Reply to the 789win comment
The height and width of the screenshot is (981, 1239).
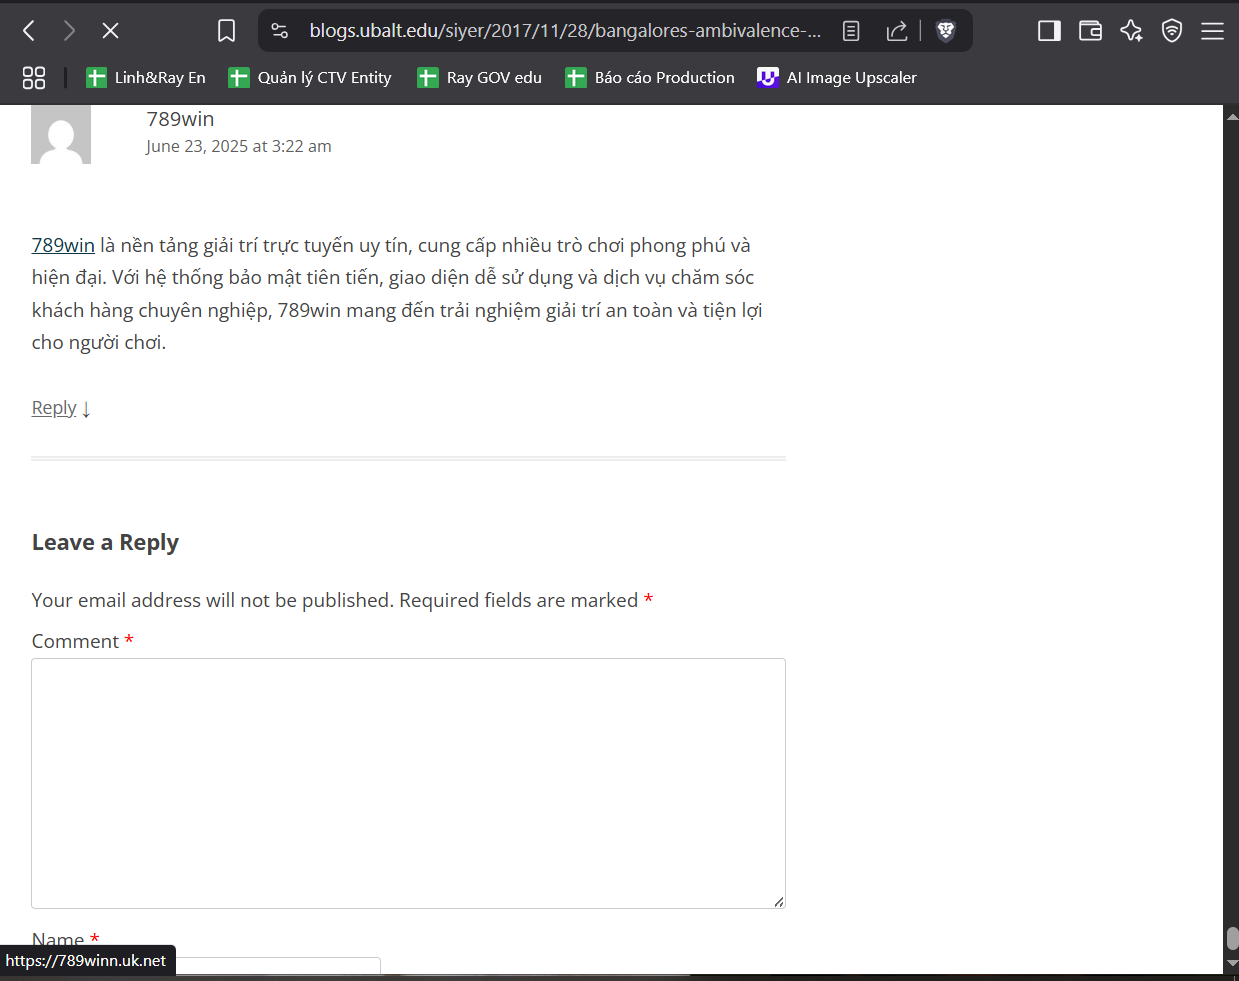(x=54, y=408)
